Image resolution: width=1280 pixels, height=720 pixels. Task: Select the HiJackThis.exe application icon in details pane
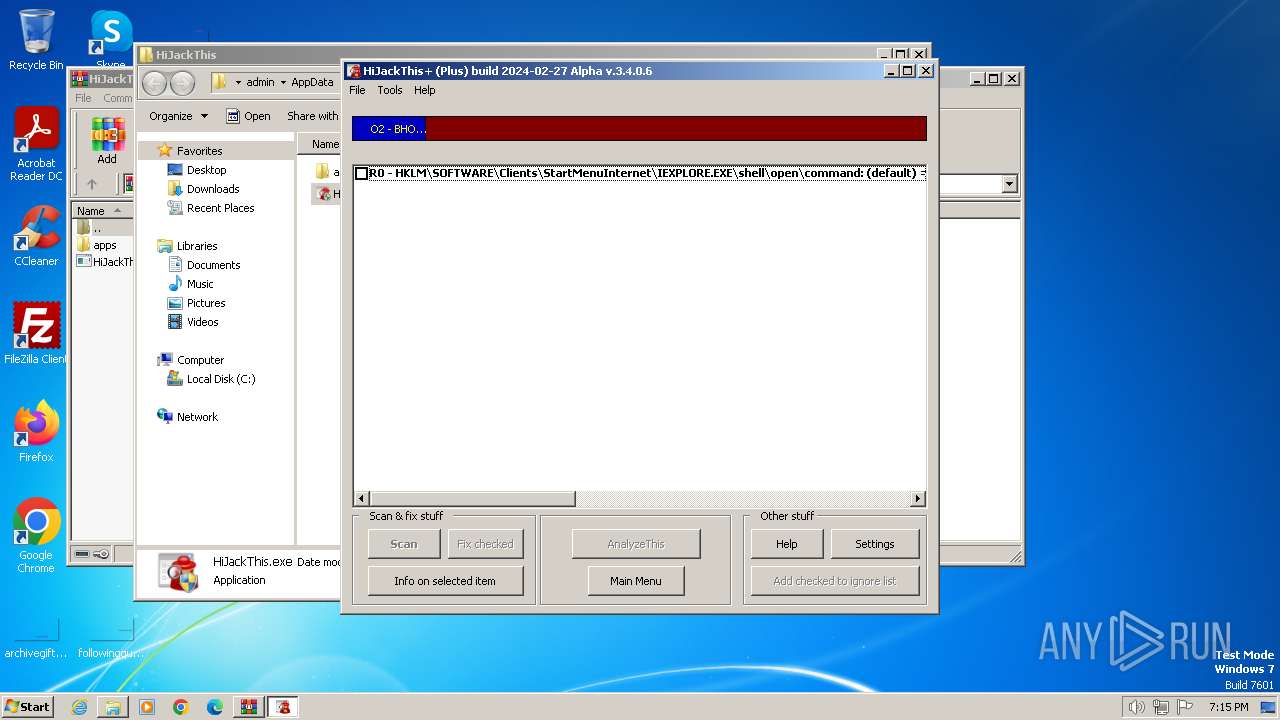coord(180,571)
